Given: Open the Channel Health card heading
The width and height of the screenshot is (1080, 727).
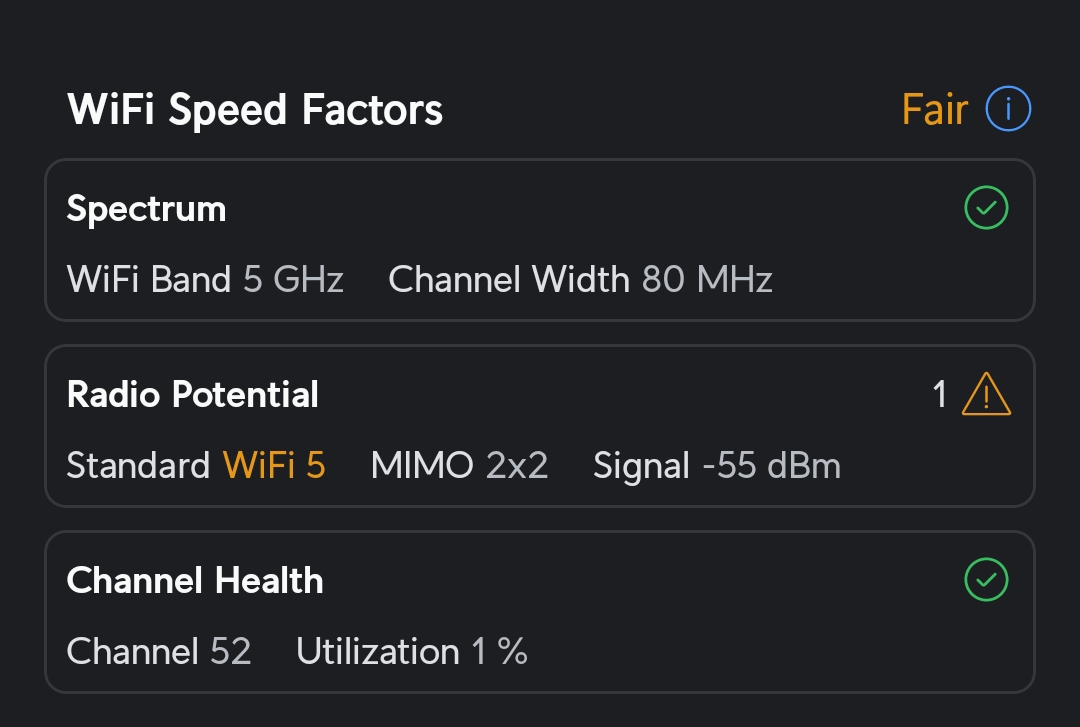Looking at the screenshot, I should (x=195, y=581).
